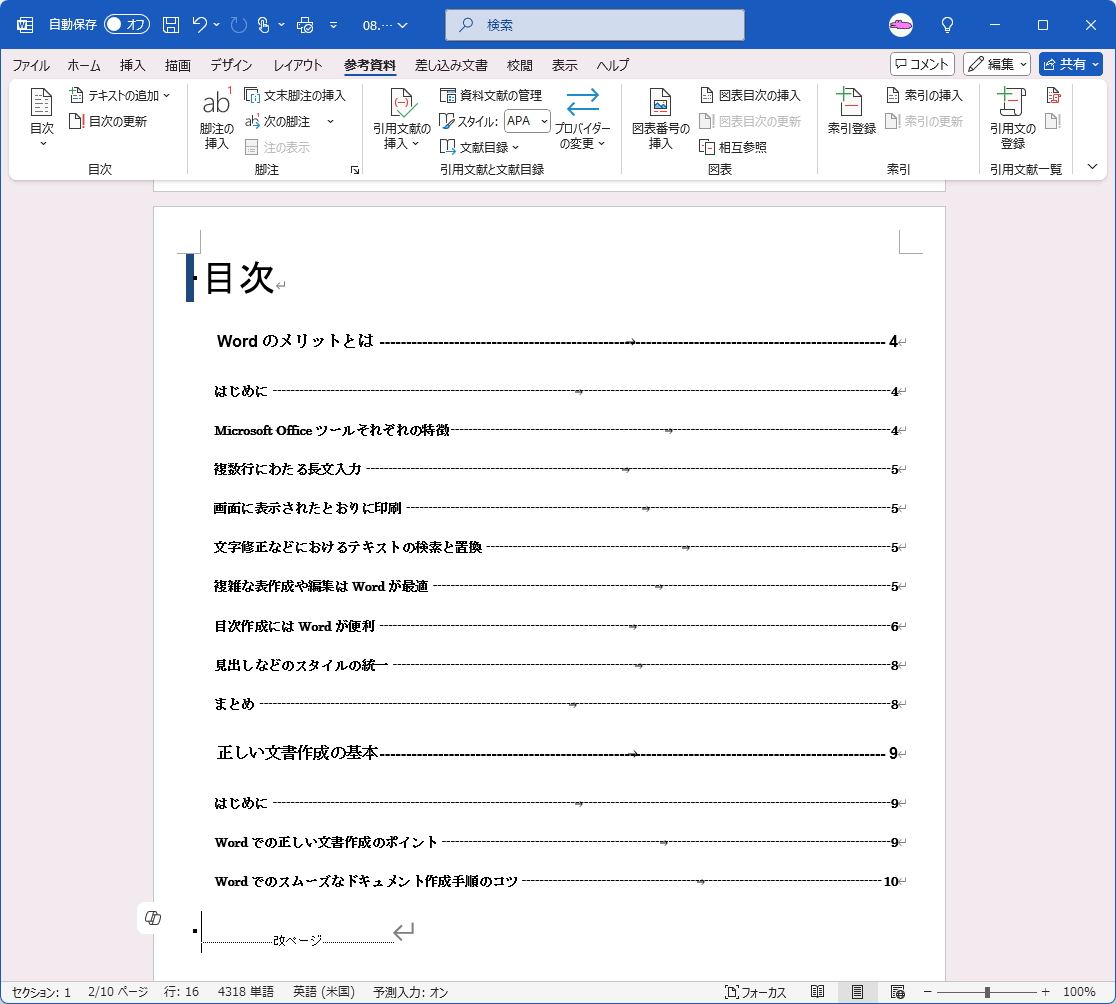
Task: Click the 2/10 ページ page indicator
Action: click(118, 992)
